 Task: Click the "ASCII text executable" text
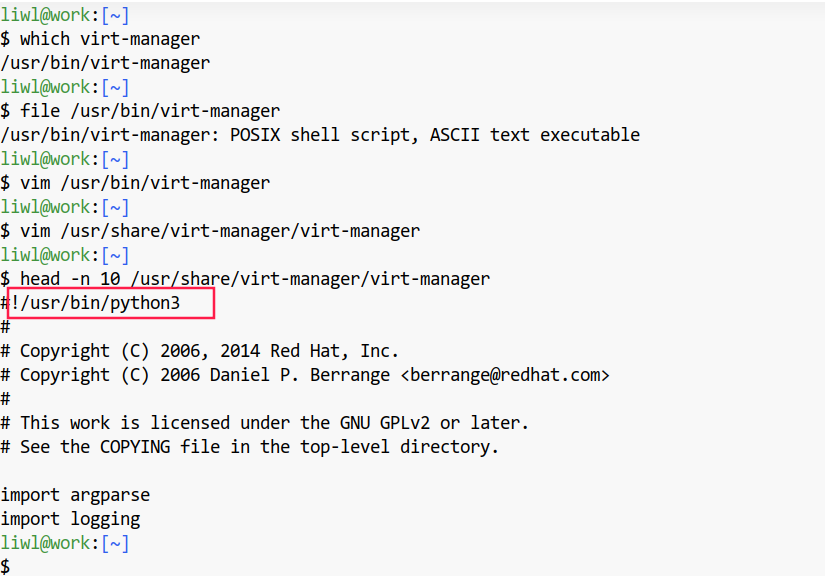(x=534, y=135)
